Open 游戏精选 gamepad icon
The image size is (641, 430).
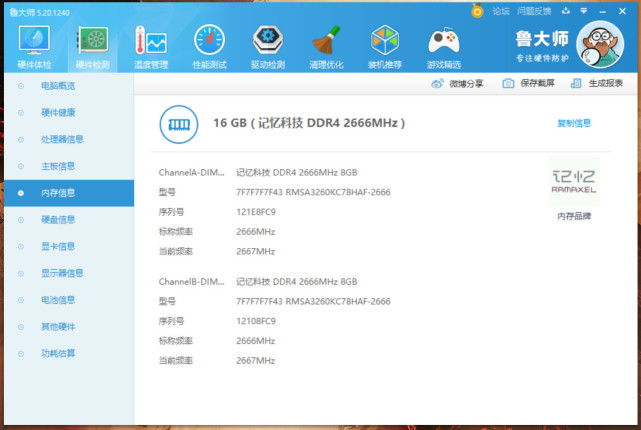[x=444, y=47]
